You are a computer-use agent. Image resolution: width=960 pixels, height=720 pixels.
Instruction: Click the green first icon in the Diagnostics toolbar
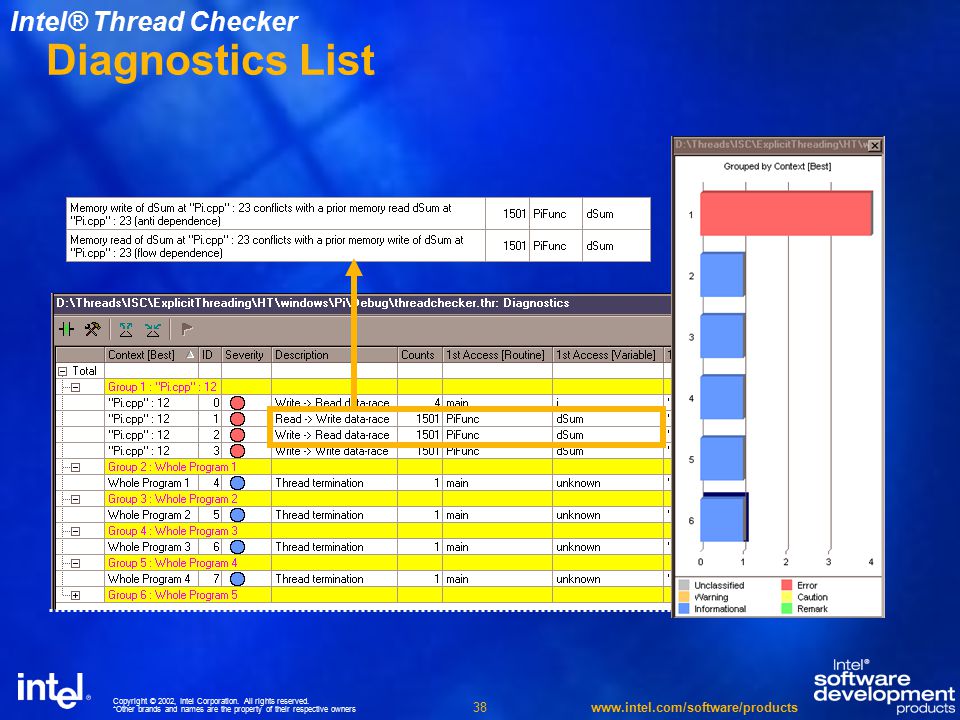[x=66, y=329]
